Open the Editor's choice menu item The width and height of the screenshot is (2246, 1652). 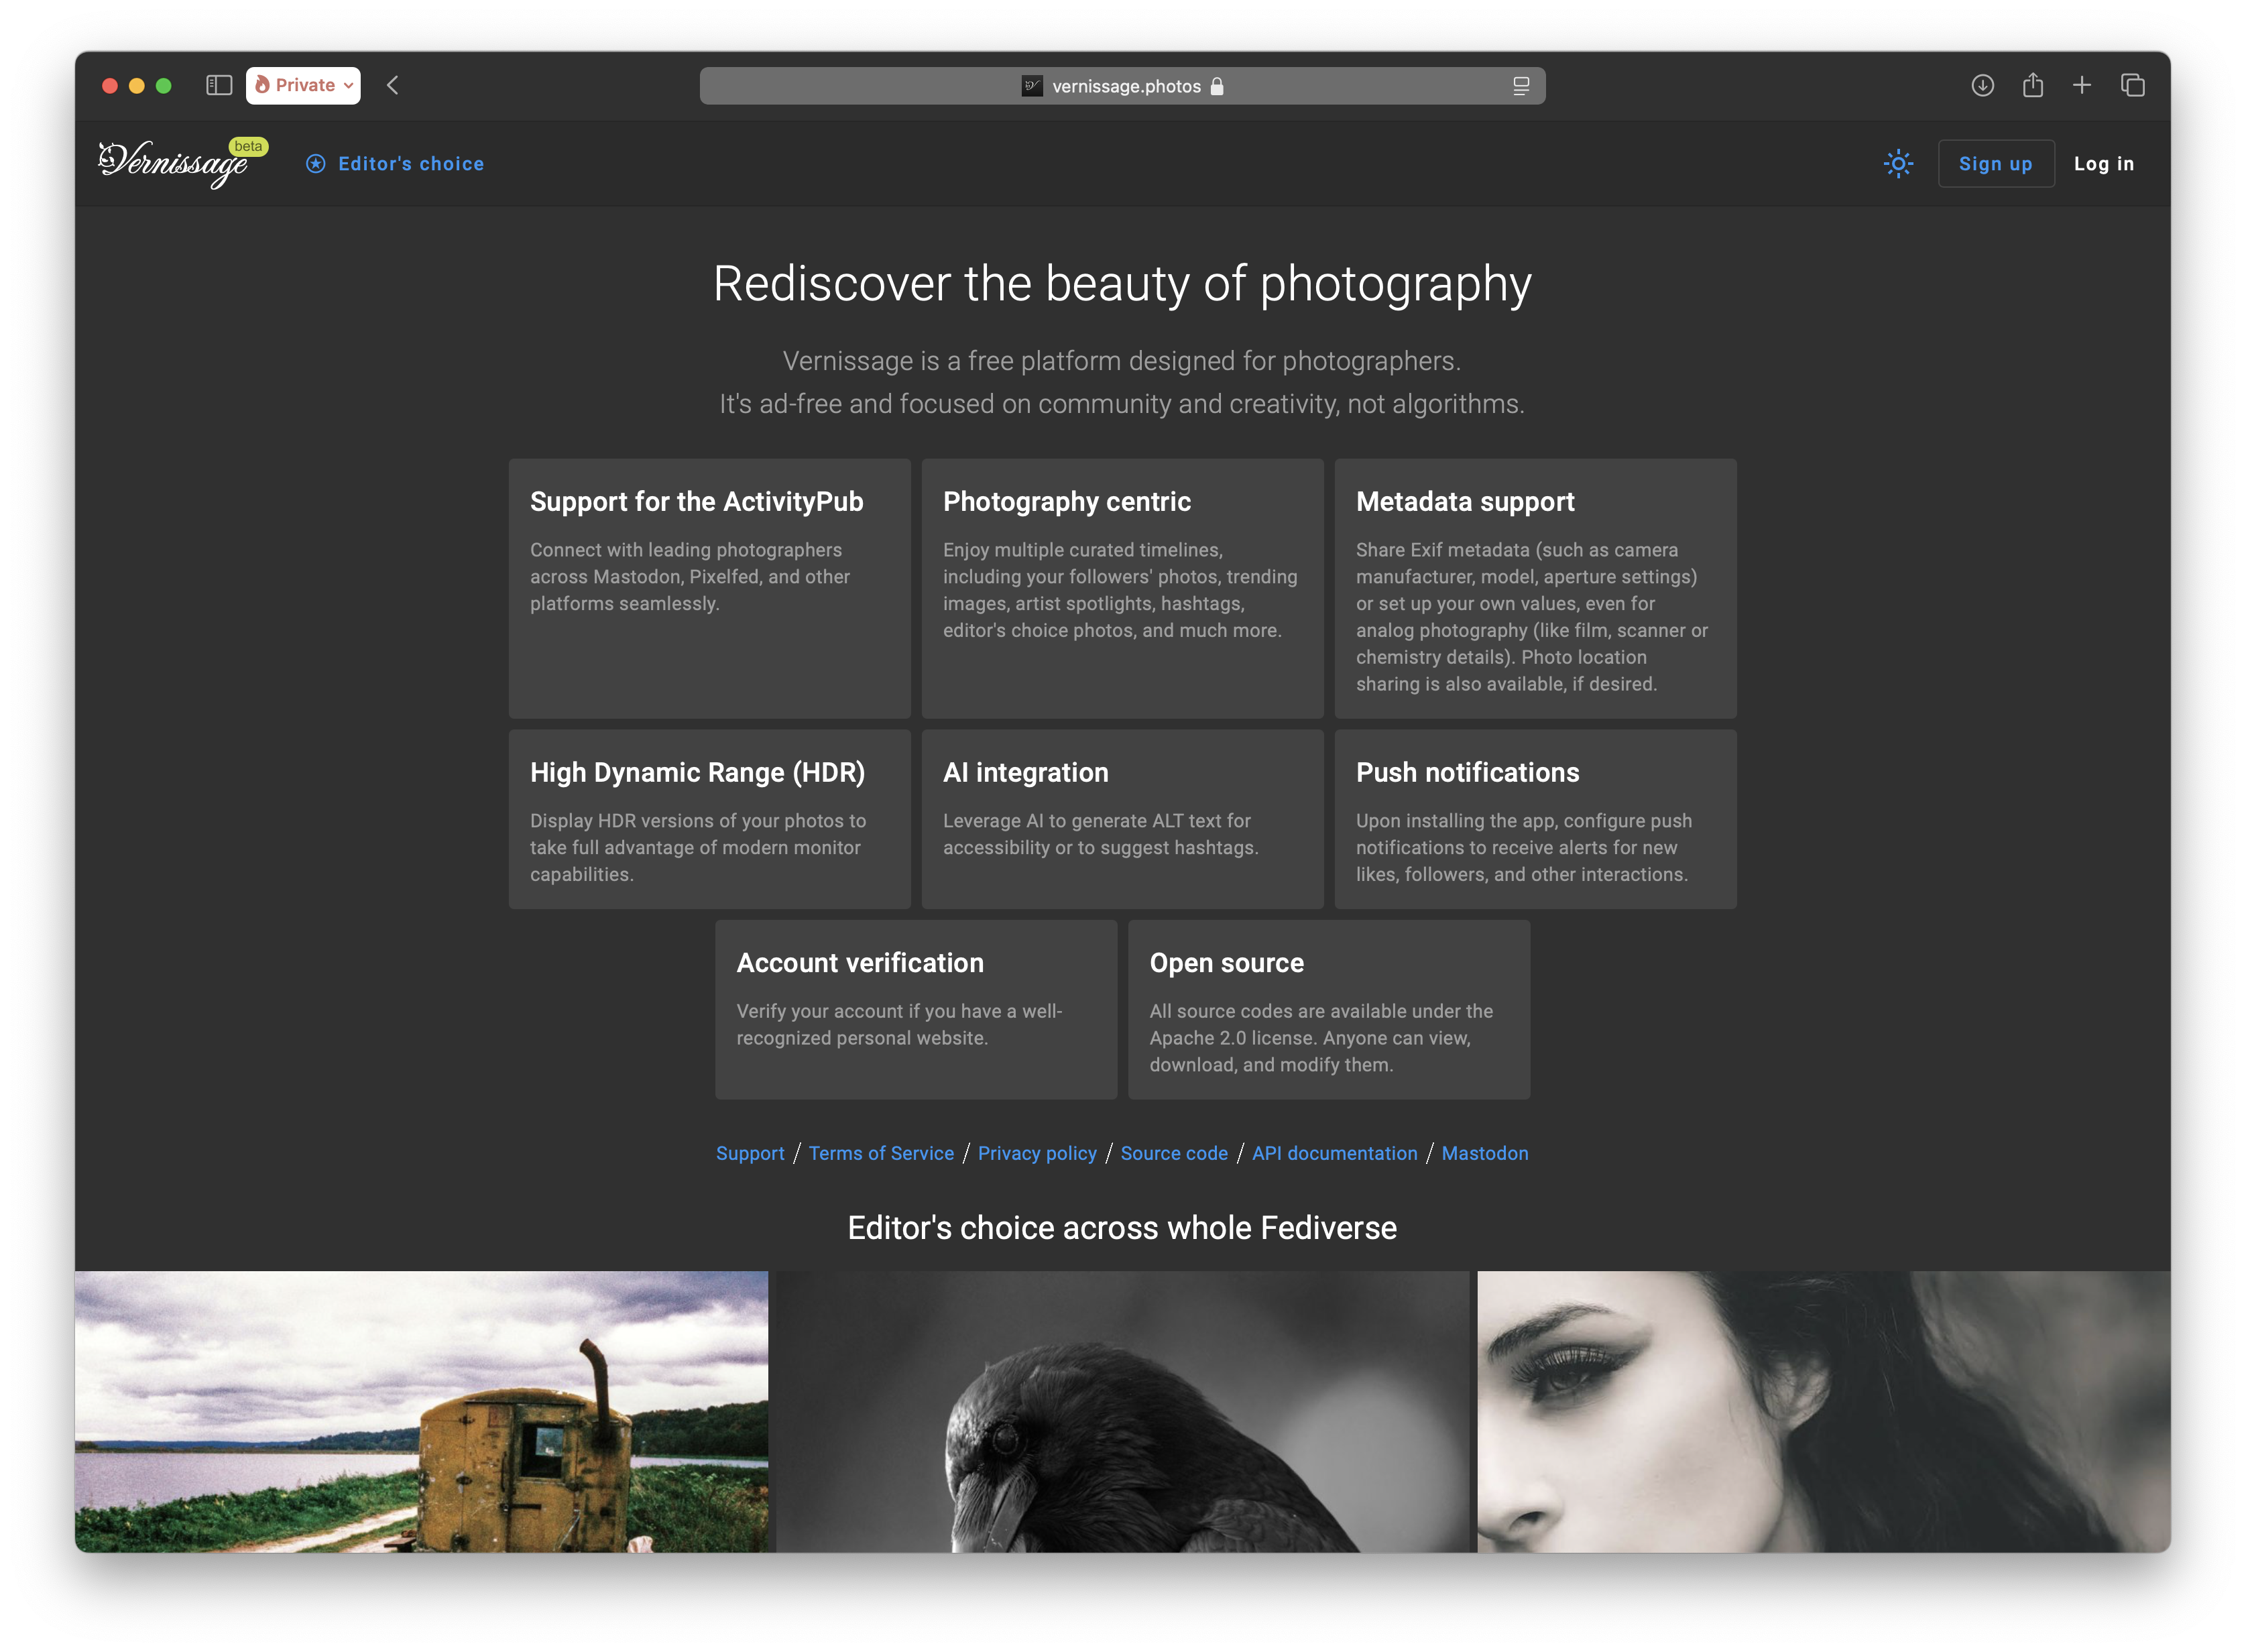click(395, 164)
